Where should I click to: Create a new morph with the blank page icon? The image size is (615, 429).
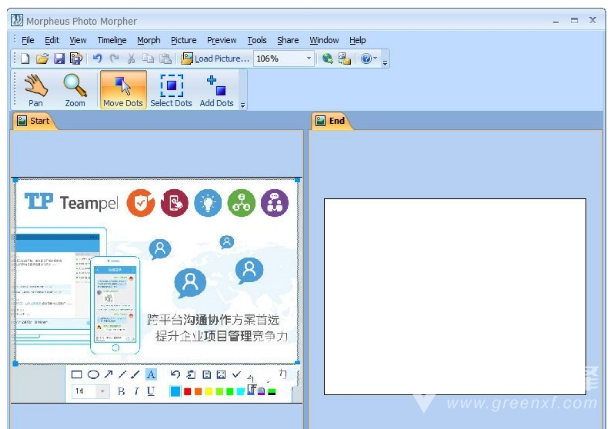click(x=25, y=59)
